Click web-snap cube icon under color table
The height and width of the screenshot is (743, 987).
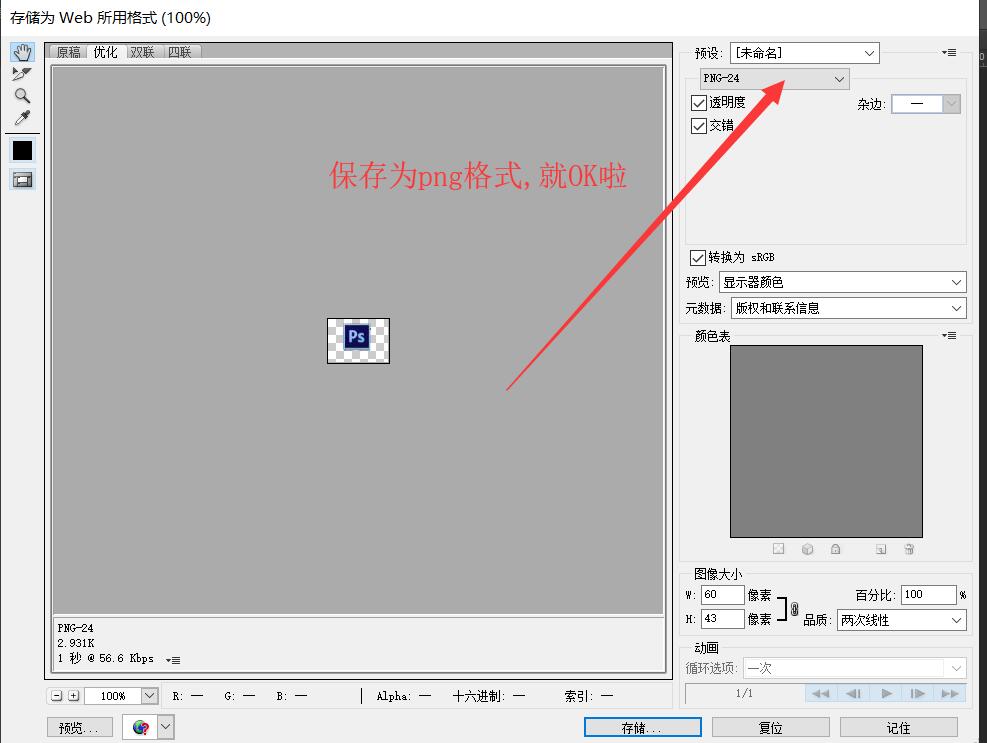click(x=808, y=549)
